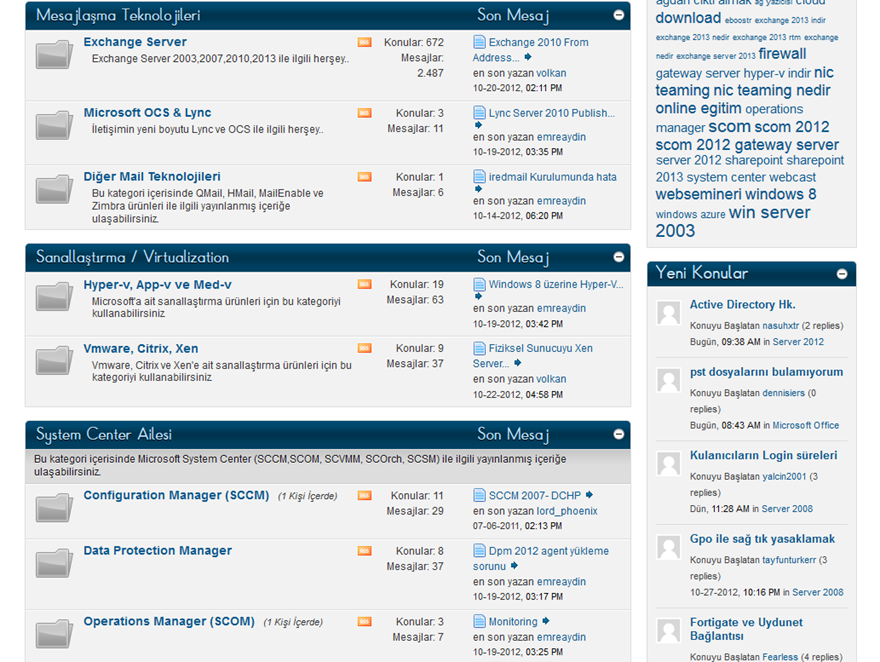Open RSS feed for Data Protection Manager
Viewport: 880px width, 662px height.
pyautogui.click(x=364, y=551)
